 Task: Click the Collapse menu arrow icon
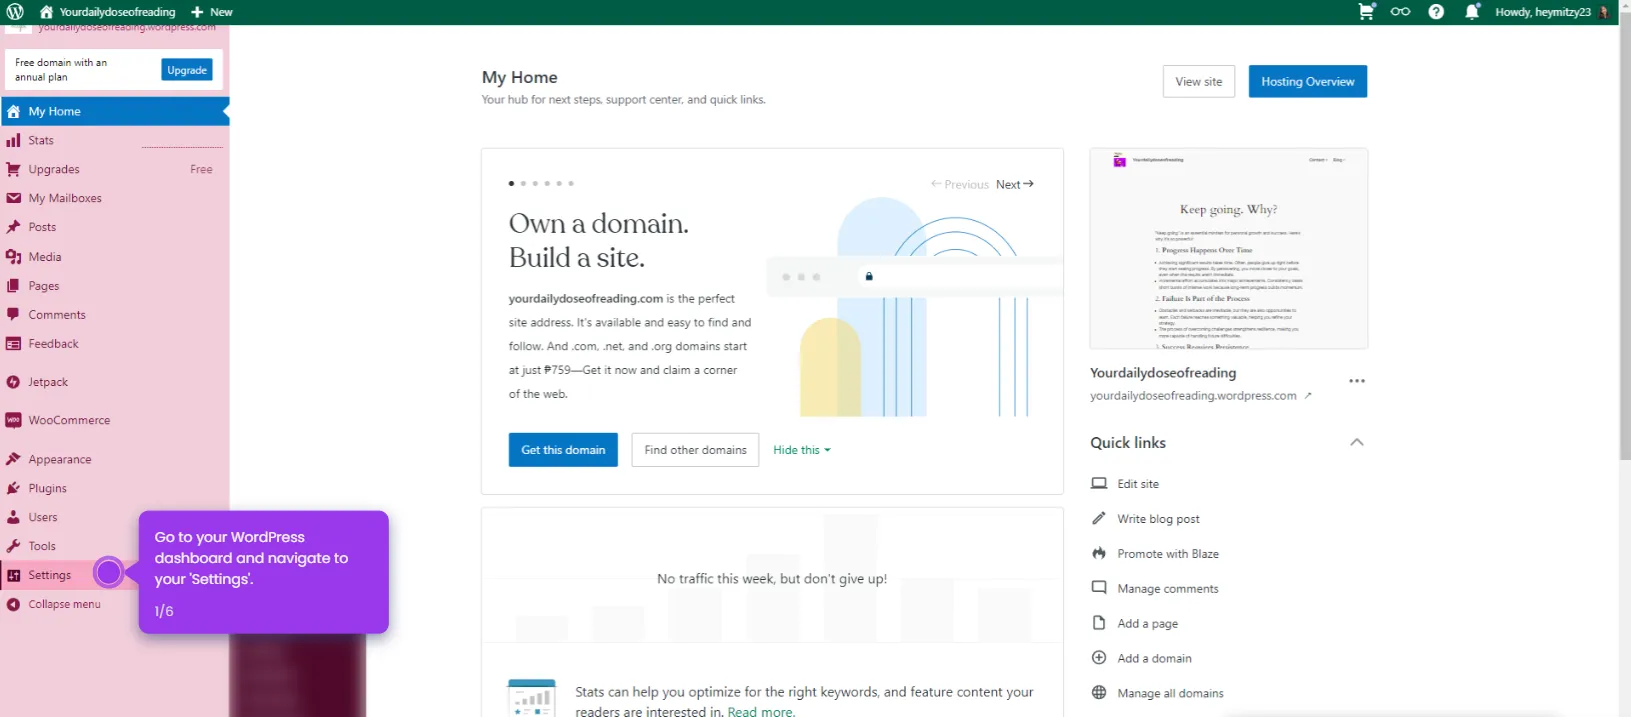tap(13, 604)
